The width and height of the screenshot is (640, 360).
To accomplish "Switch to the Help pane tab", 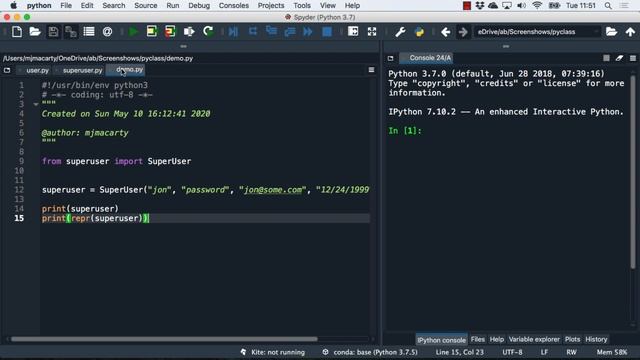I will pyautogui.click(x=497, y=339).
